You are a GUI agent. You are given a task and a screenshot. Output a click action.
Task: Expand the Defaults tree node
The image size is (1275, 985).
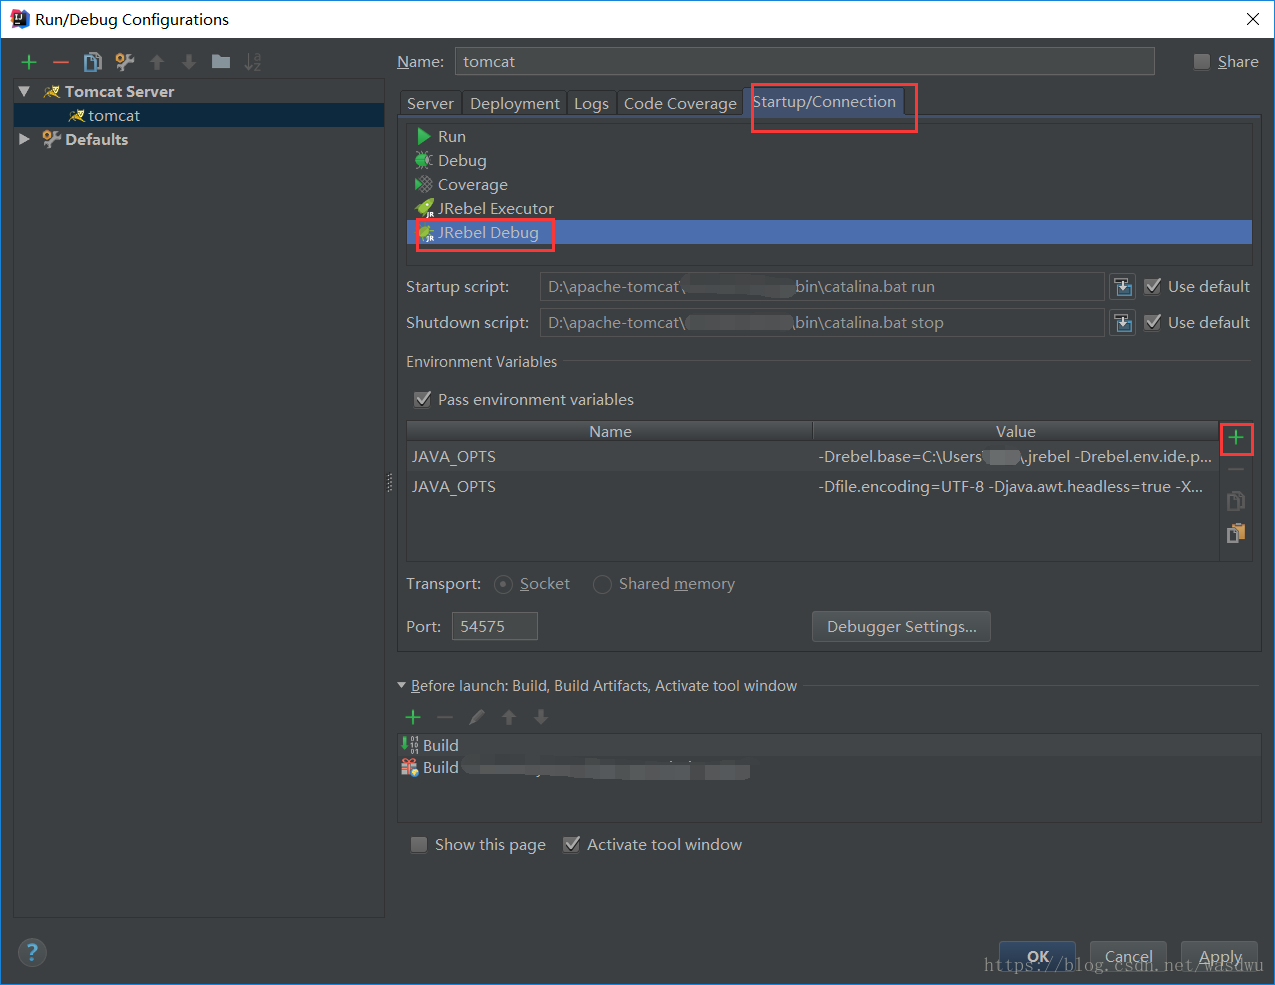[24, 139]
